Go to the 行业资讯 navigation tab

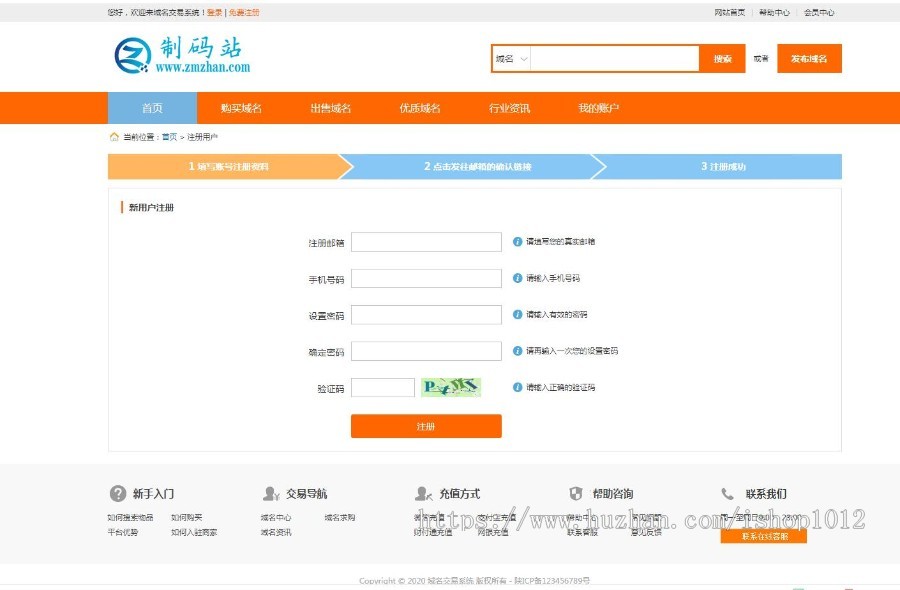pyautogui.click(x=509, y=108)
